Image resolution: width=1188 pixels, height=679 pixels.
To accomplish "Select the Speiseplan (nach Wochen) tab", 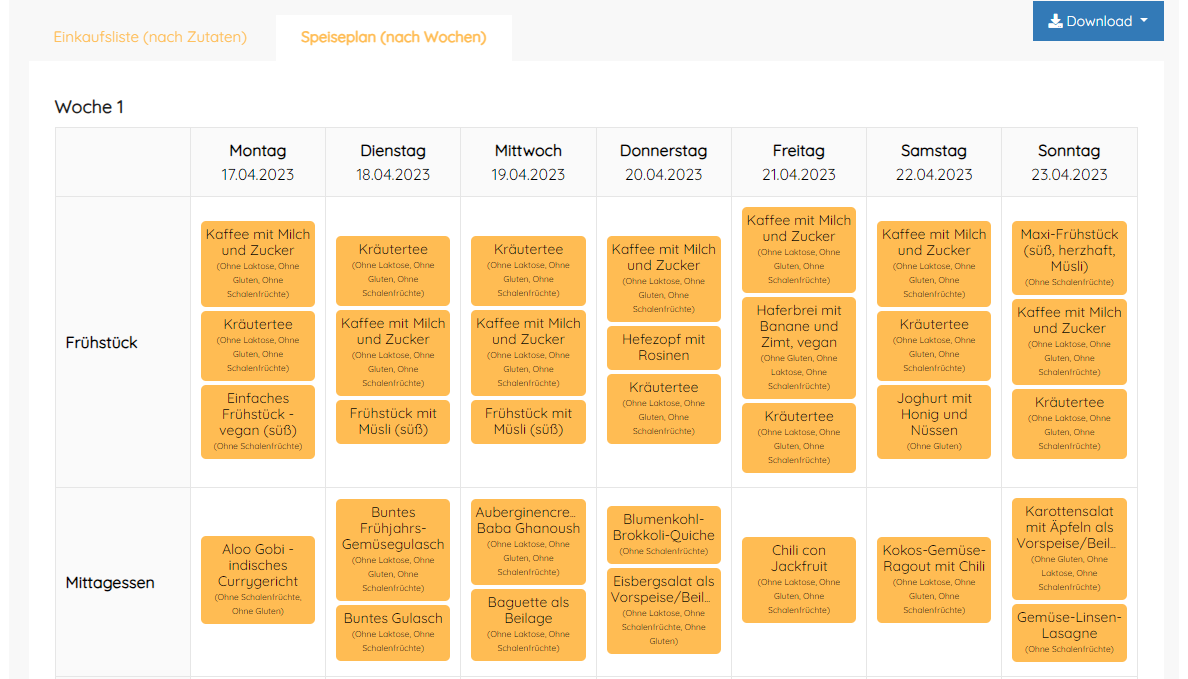I will tap(393, 37).
